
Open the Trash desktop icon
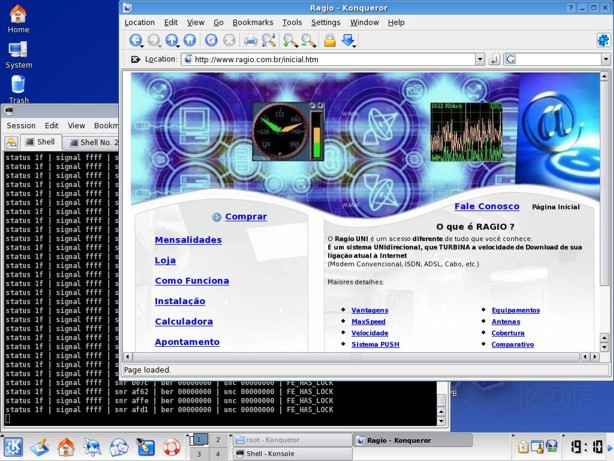18,90
